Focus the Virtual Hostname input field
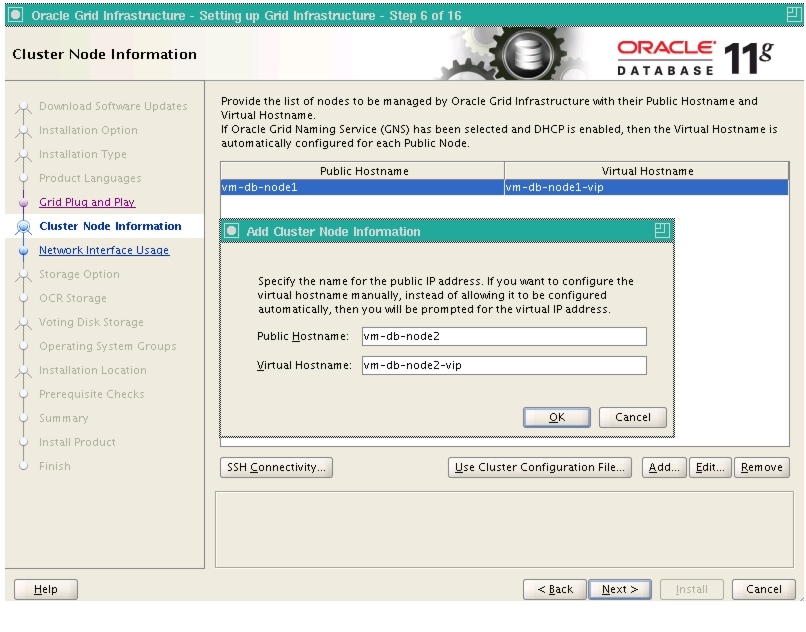806x632 pixels. (x=504, y=365)
